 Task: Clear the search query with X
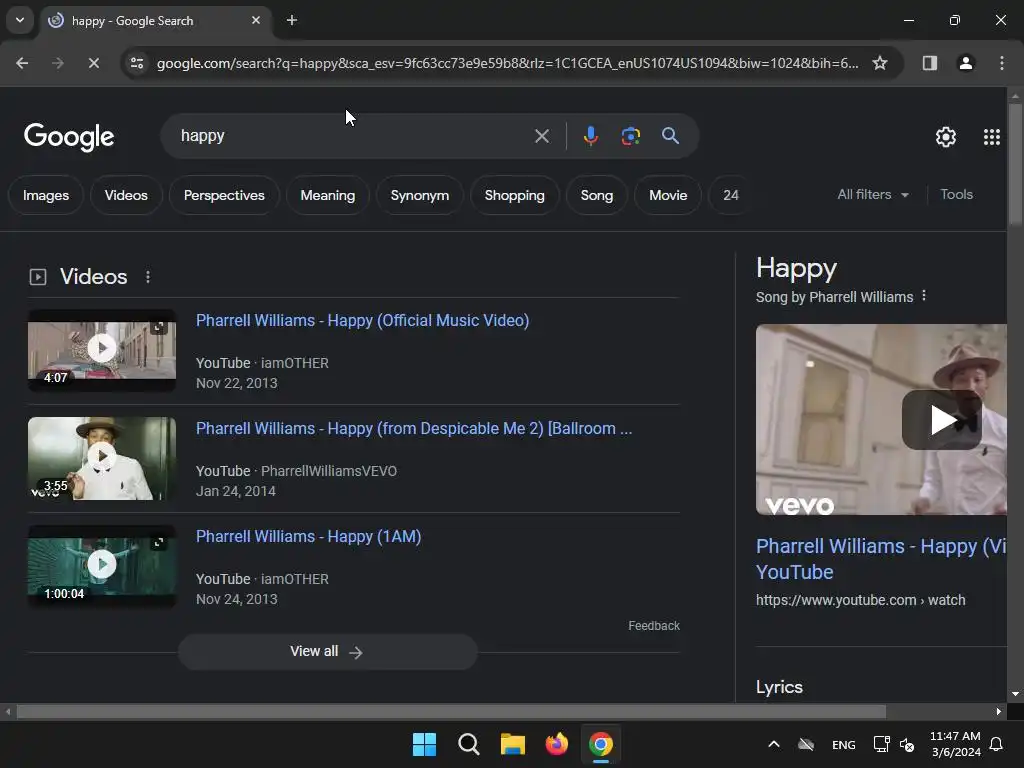click(x=541, y=136)
